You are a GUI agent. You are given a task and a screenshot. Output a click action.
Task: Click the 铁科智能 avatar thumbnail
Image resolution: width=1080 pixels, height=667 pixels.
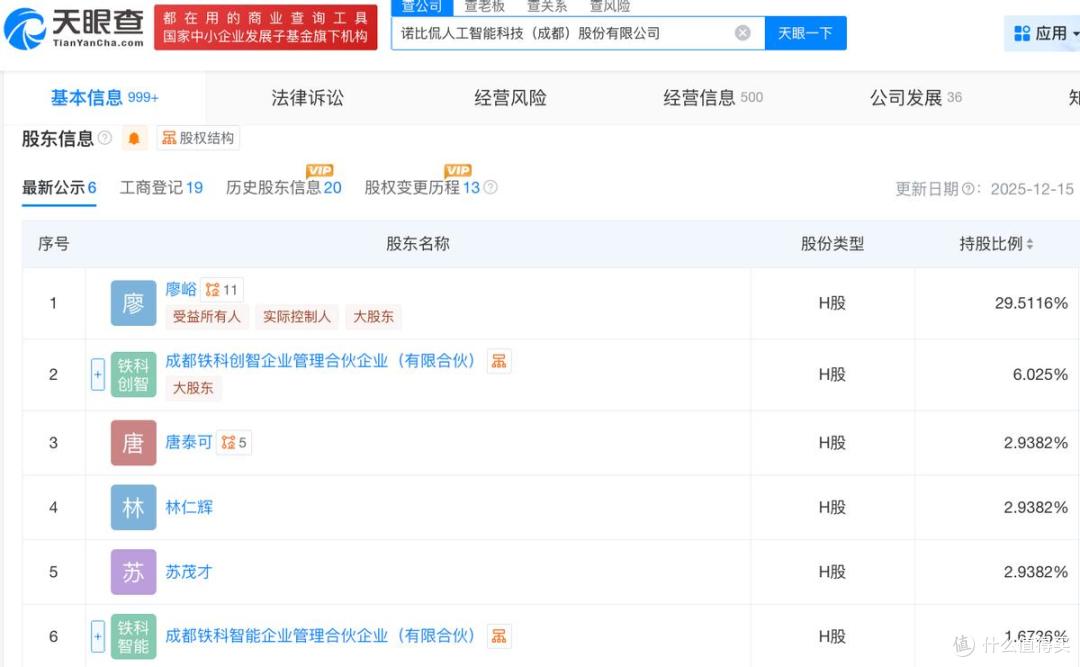[134, 637]
